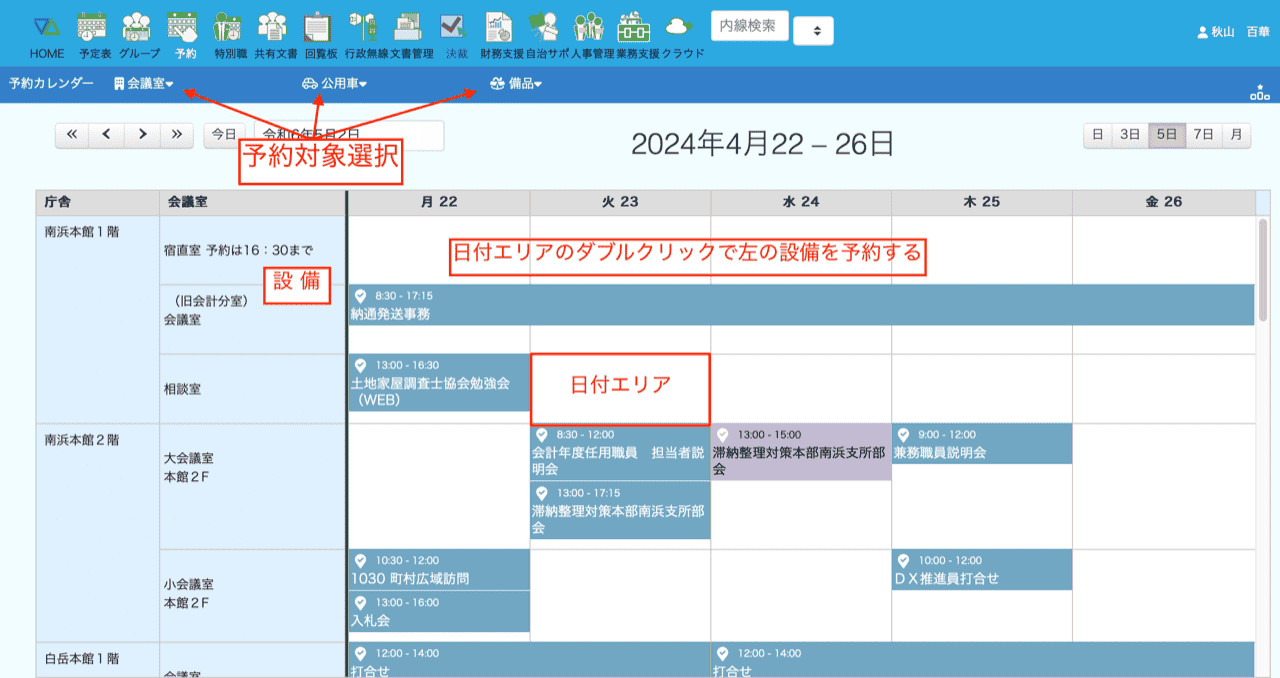Click the 内線検索 search field
1280x678 pixels.
[749, 26]
